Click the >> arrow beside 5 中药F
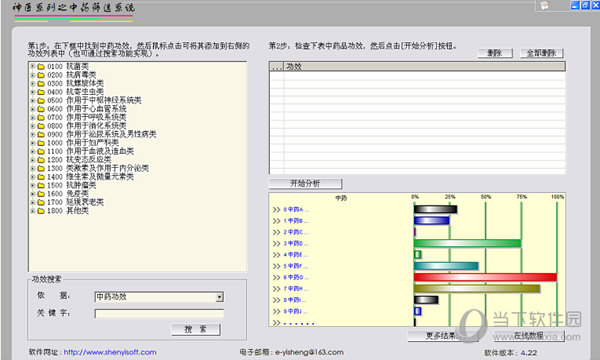 click(276, 266)
